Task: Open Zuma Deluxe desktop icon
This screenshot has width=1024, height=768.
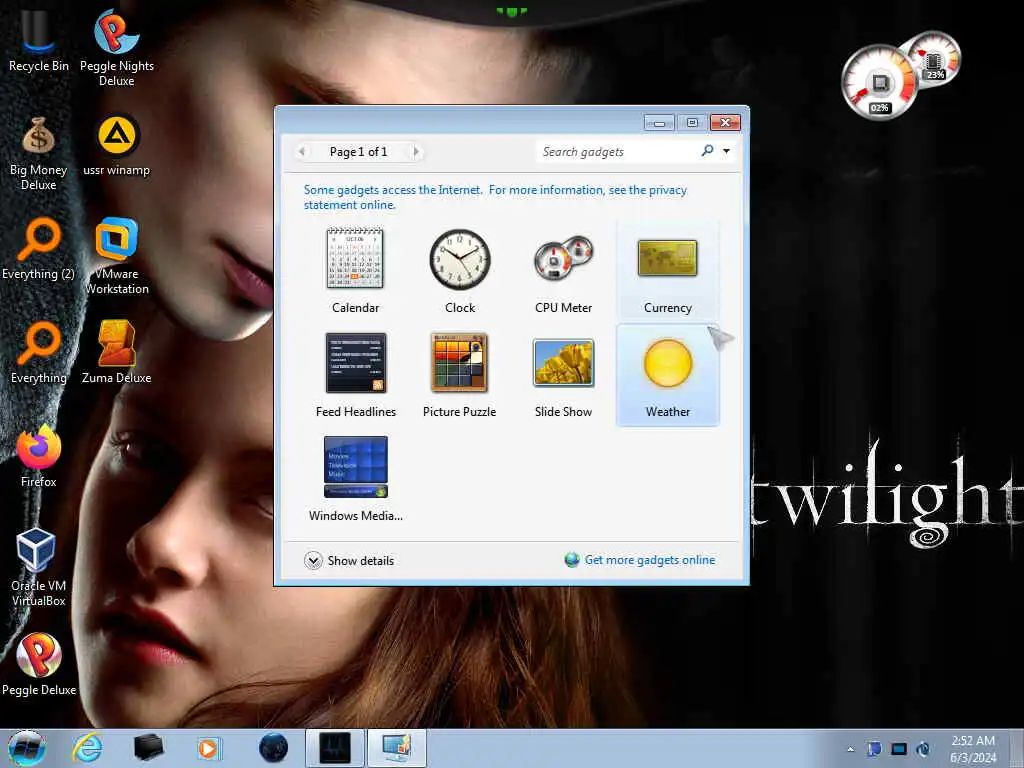Action: [x=117, y=353]
